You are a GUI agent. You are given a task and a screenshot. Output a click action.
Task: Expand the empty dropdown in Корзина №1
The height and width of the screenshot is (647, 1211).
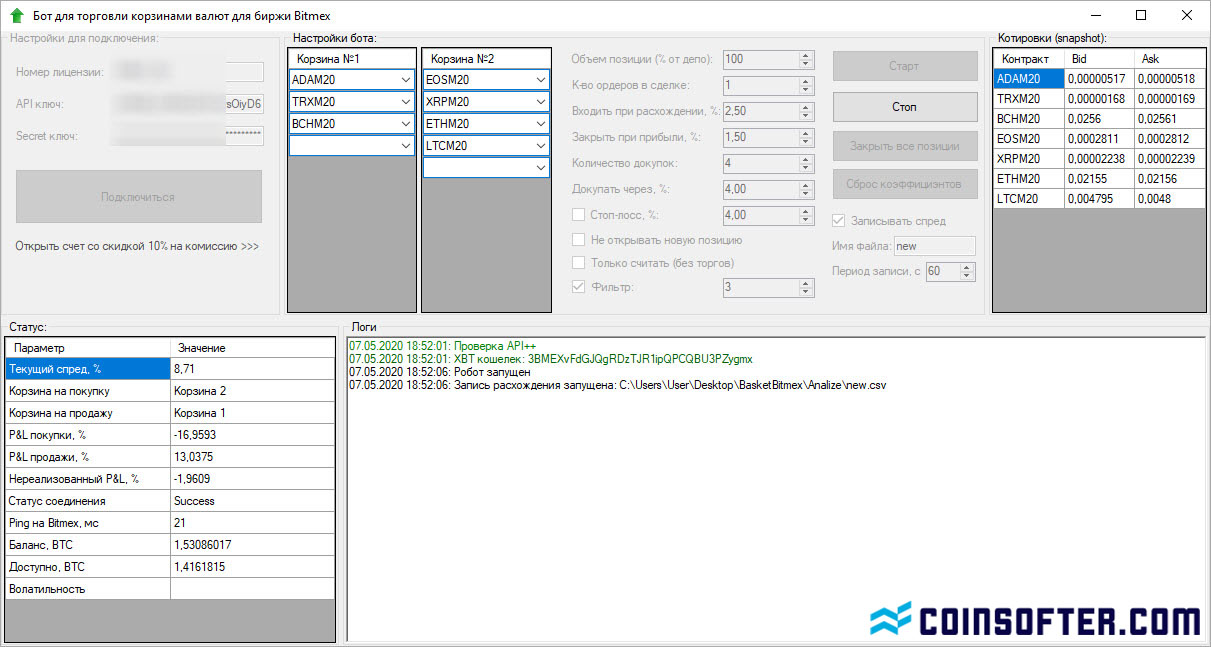click(405, 145)
